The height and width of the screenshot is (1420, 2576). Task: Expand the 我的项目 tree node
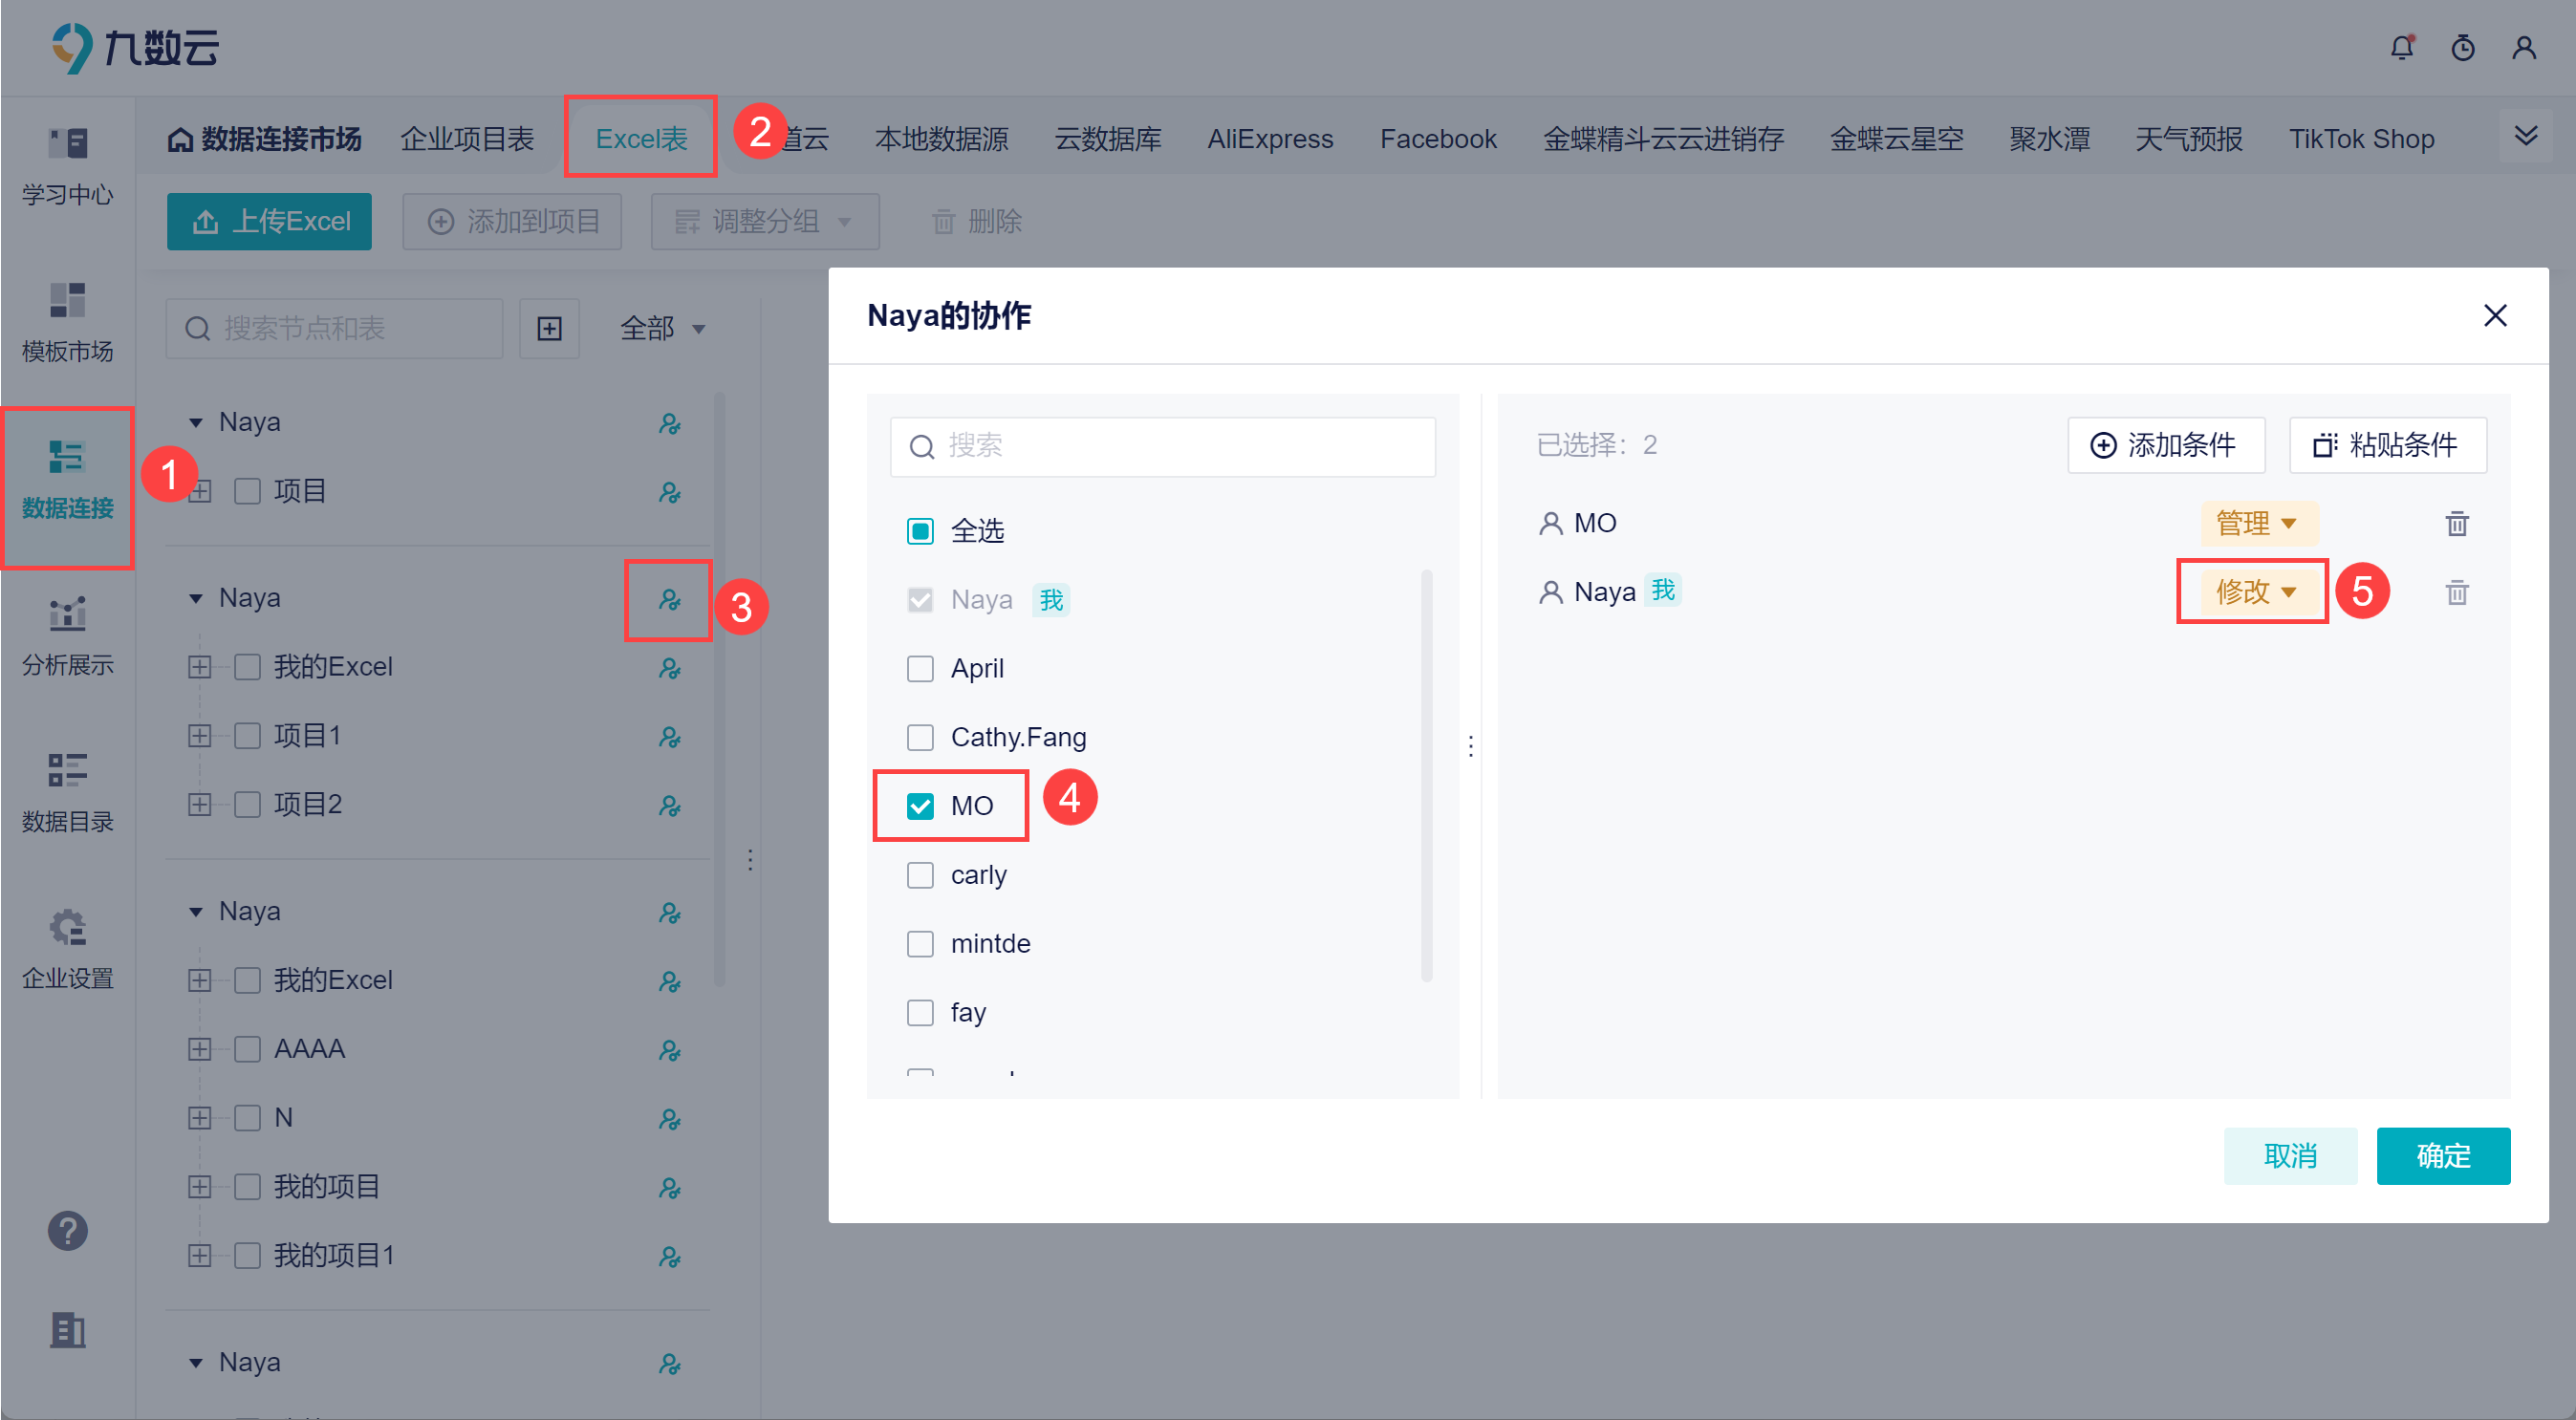(x=200, y=1187)
